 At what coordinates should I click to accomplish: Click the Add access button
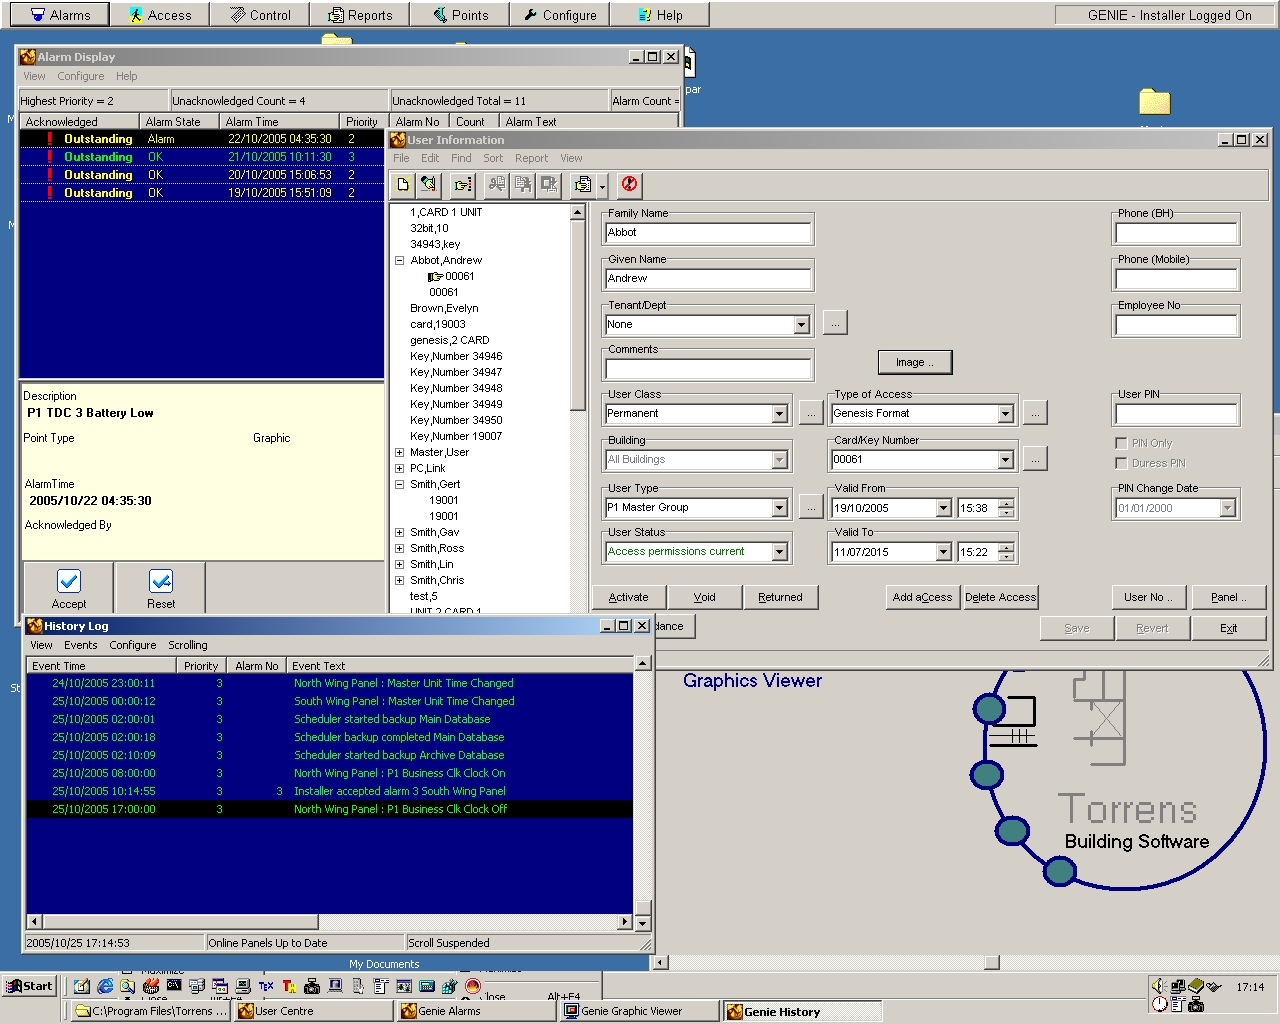coord(922,597)
